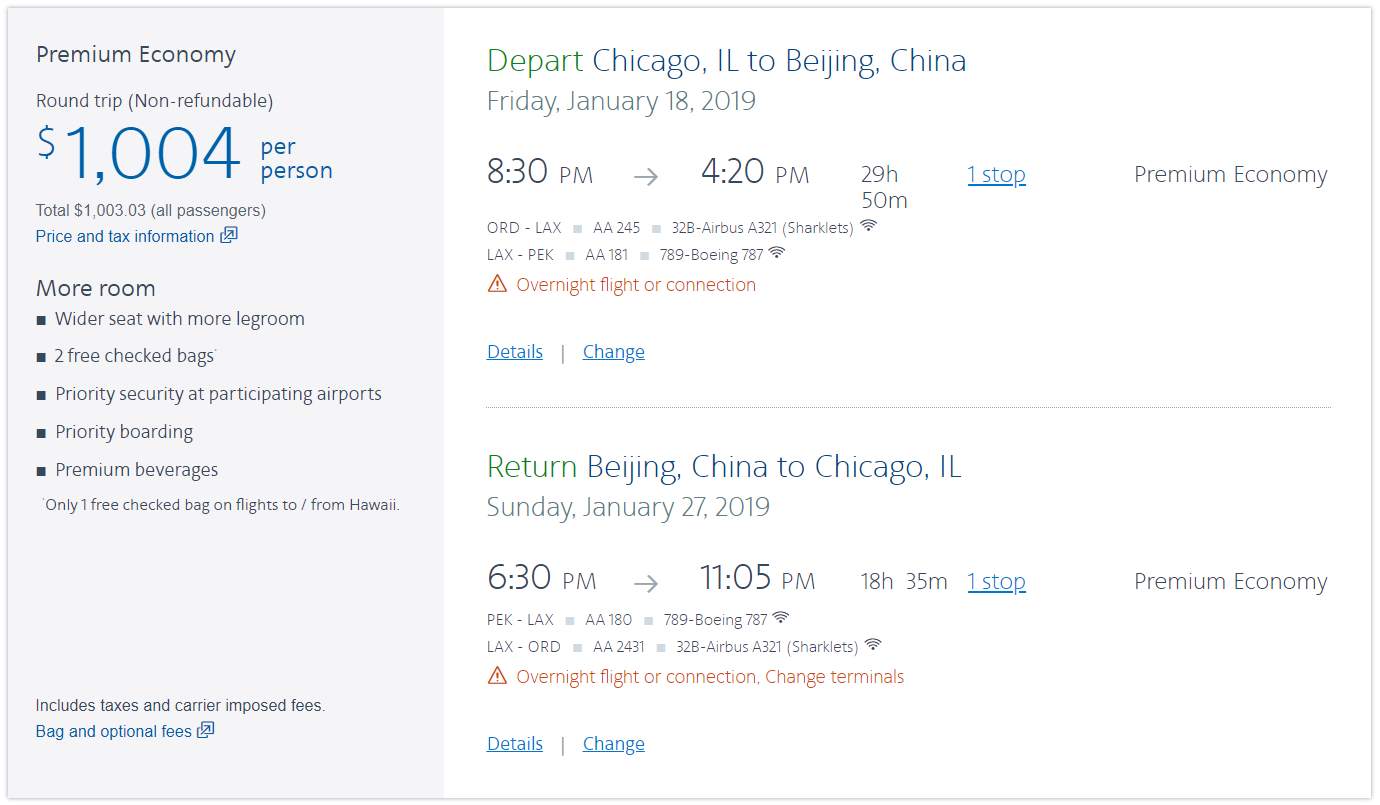Open the Bag and optional fees link
This screenshot has width=1380, height=805.
pos(113,732)
